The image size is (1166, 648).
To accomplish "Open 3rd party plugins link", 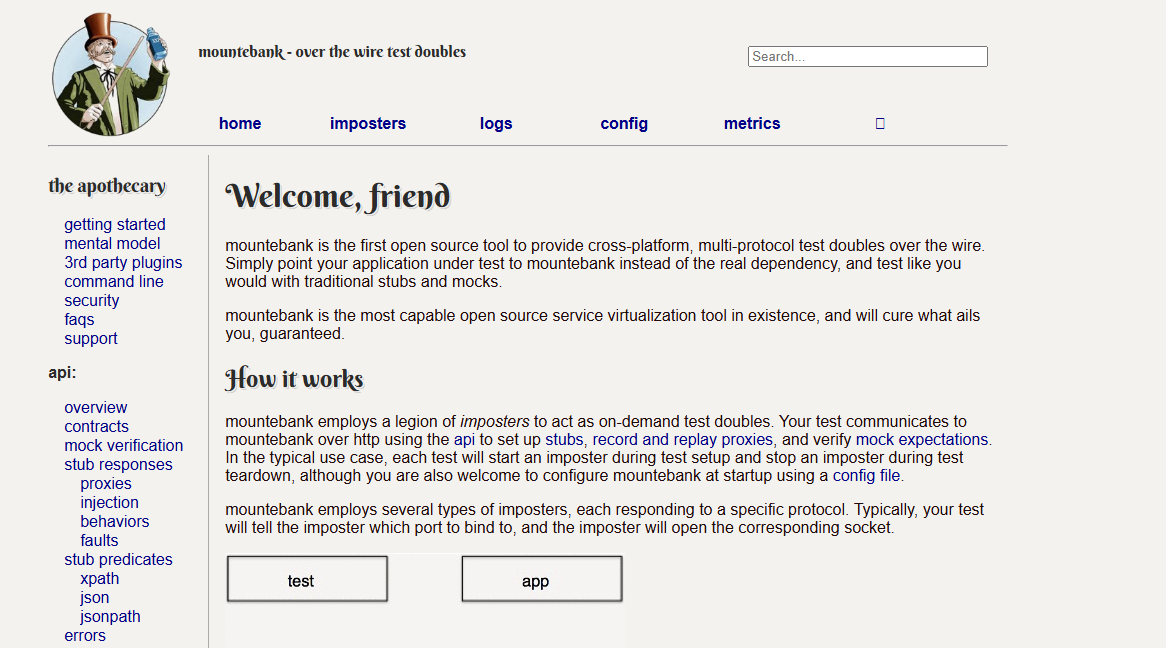I will point(123,263).
